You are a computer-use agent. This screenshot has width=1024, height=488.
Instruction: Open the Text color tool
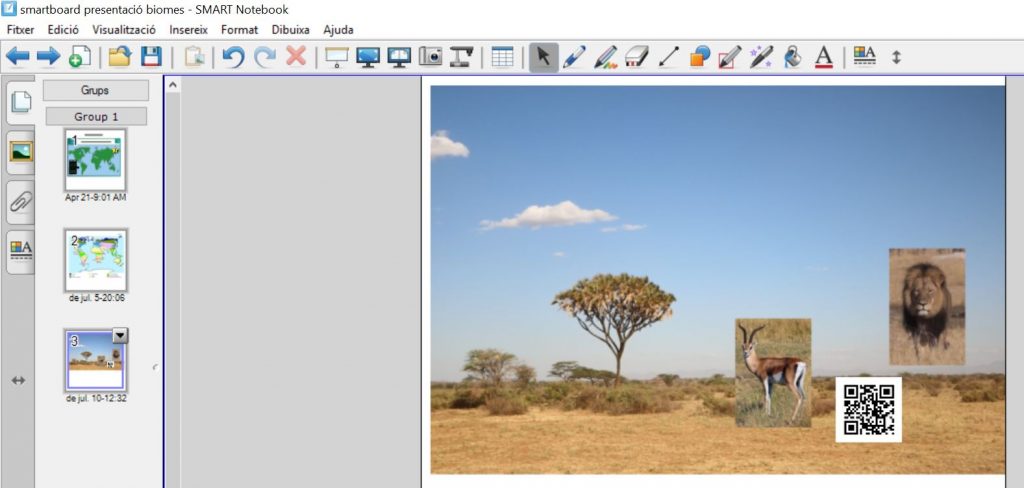coord(824,57)
